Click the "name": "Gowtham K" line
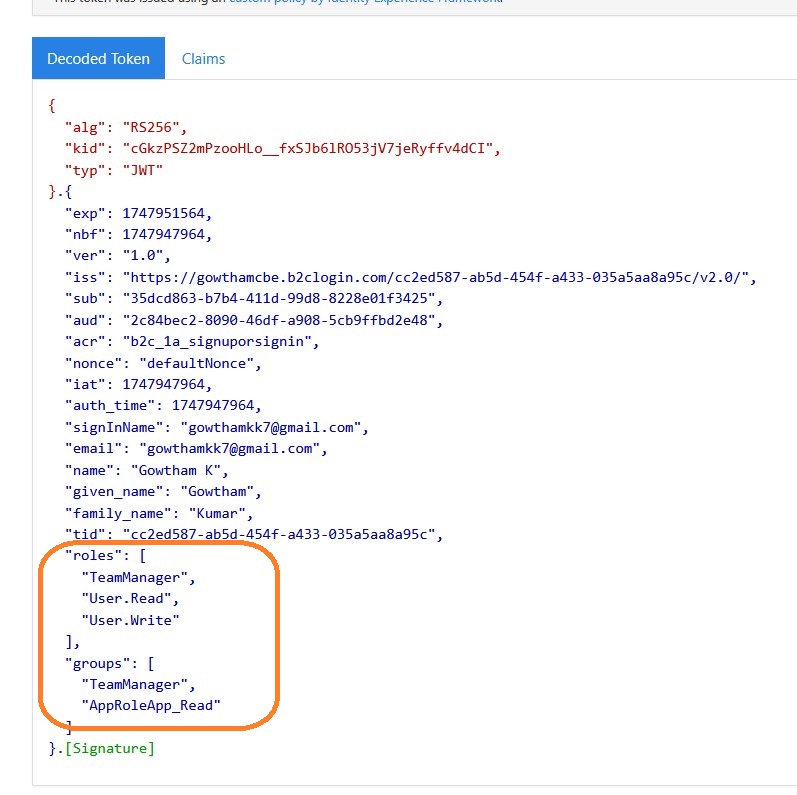Screen dimensions: 797x795 point(146,471)
